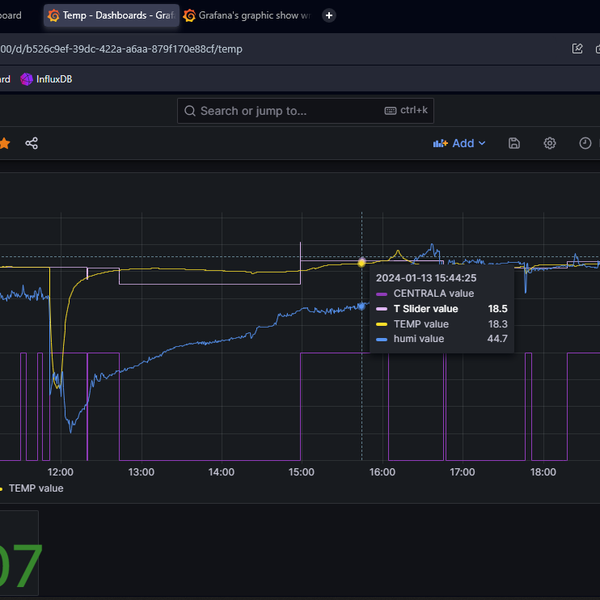Screen dimensions: 600x600
Task: Open the time range clock picker
Action: (585, 143)
